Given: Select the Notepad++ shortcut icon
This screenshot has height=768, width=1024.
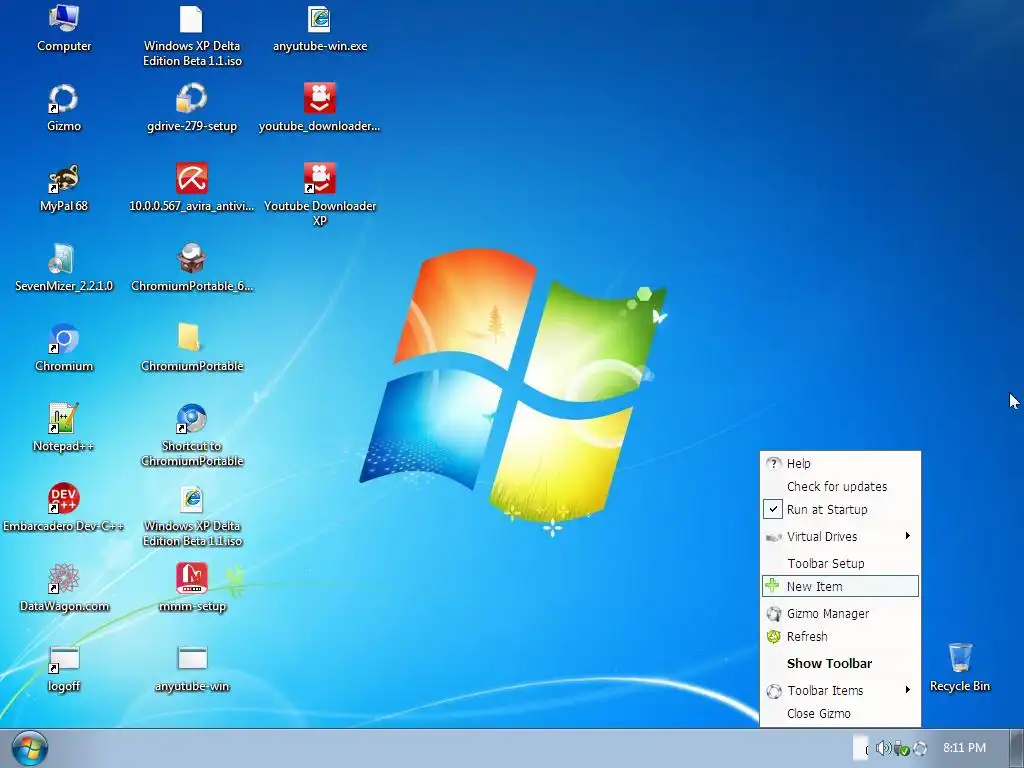Looking at the screenshot, I should pyautogui.click(x=63, y=419).
